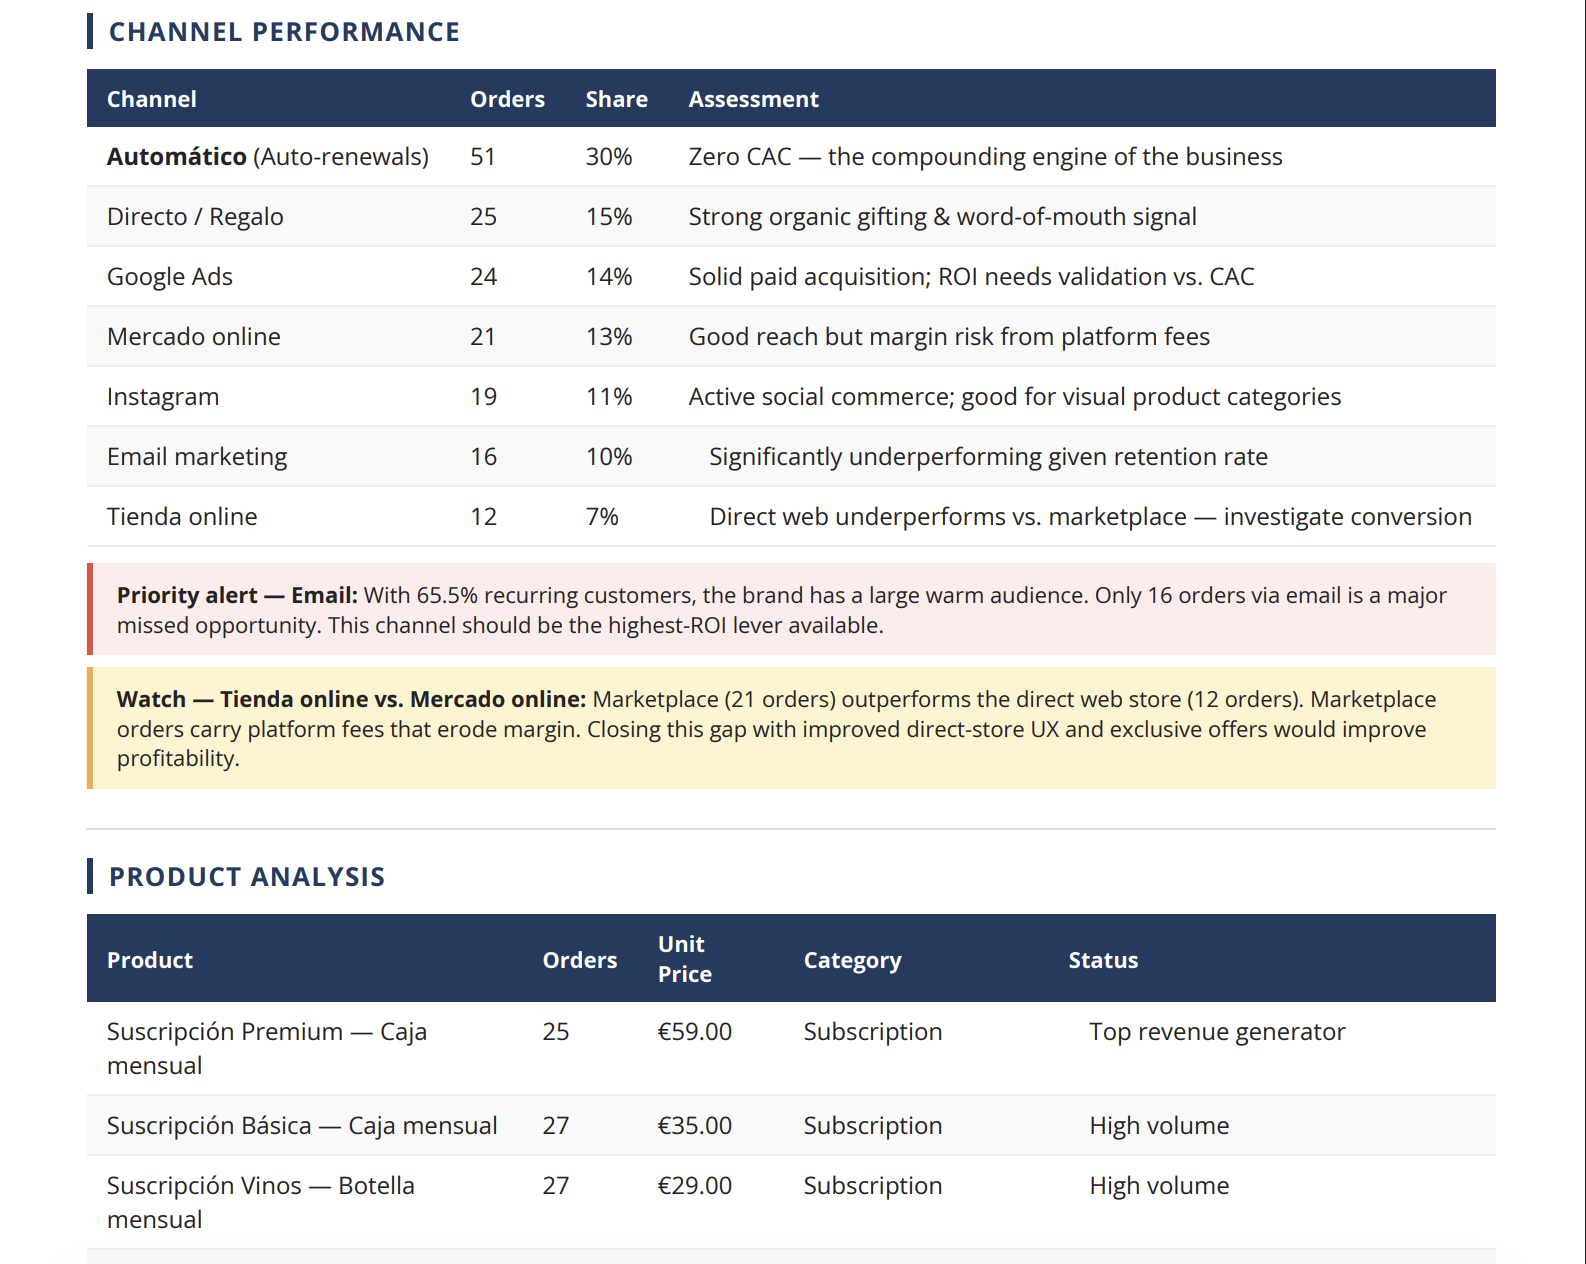Click the 7% share value
Screen dimensions: 1586x1264
[x=602, y=517]
